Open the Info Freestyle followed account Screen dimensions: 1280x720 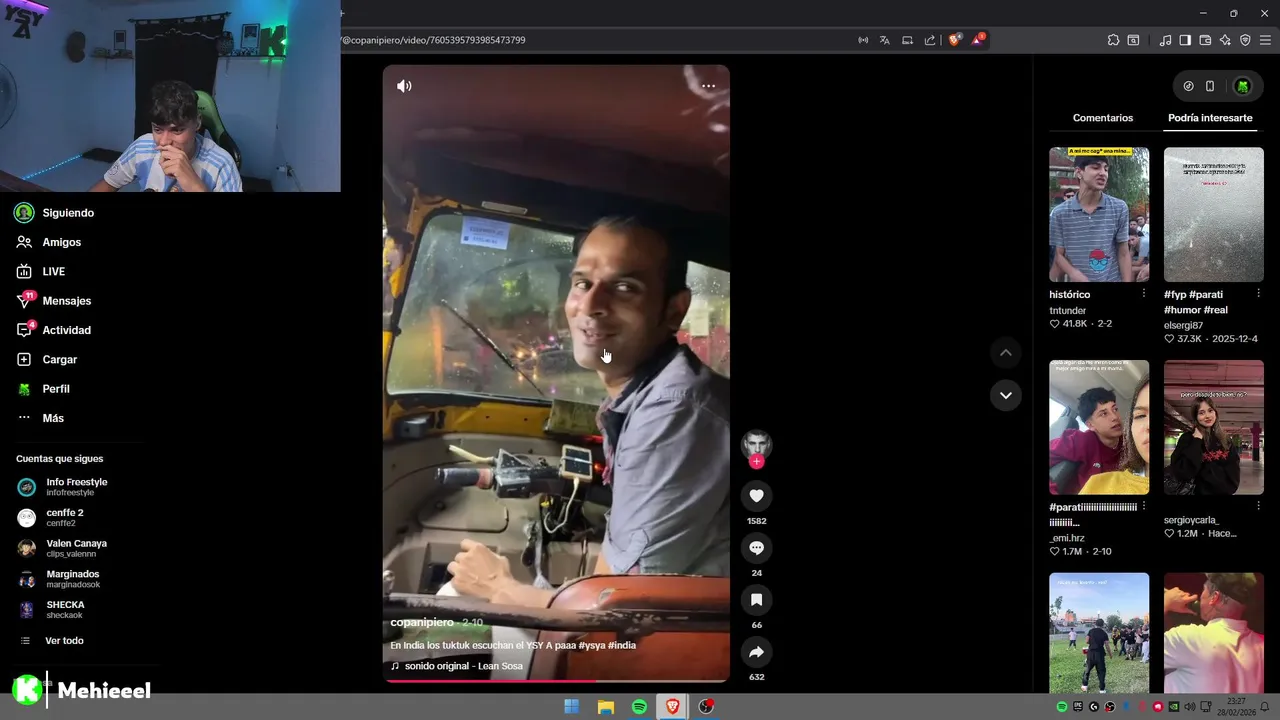[x=63, y=487]
